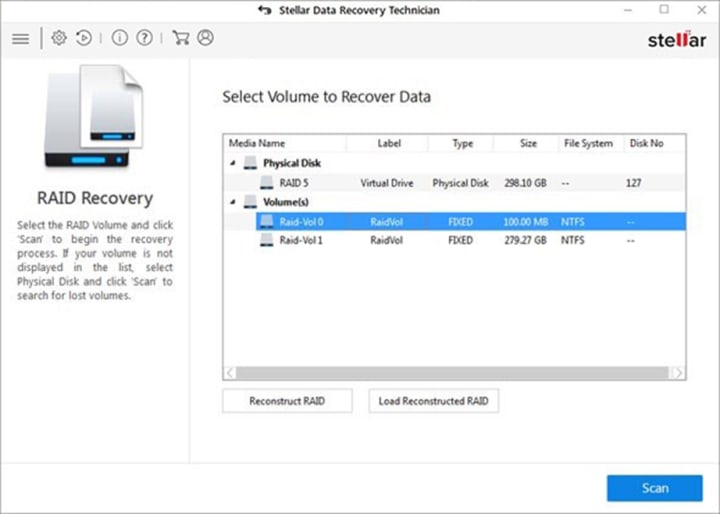
Task: Click the 298.10 GB size value
Action: 525,183
